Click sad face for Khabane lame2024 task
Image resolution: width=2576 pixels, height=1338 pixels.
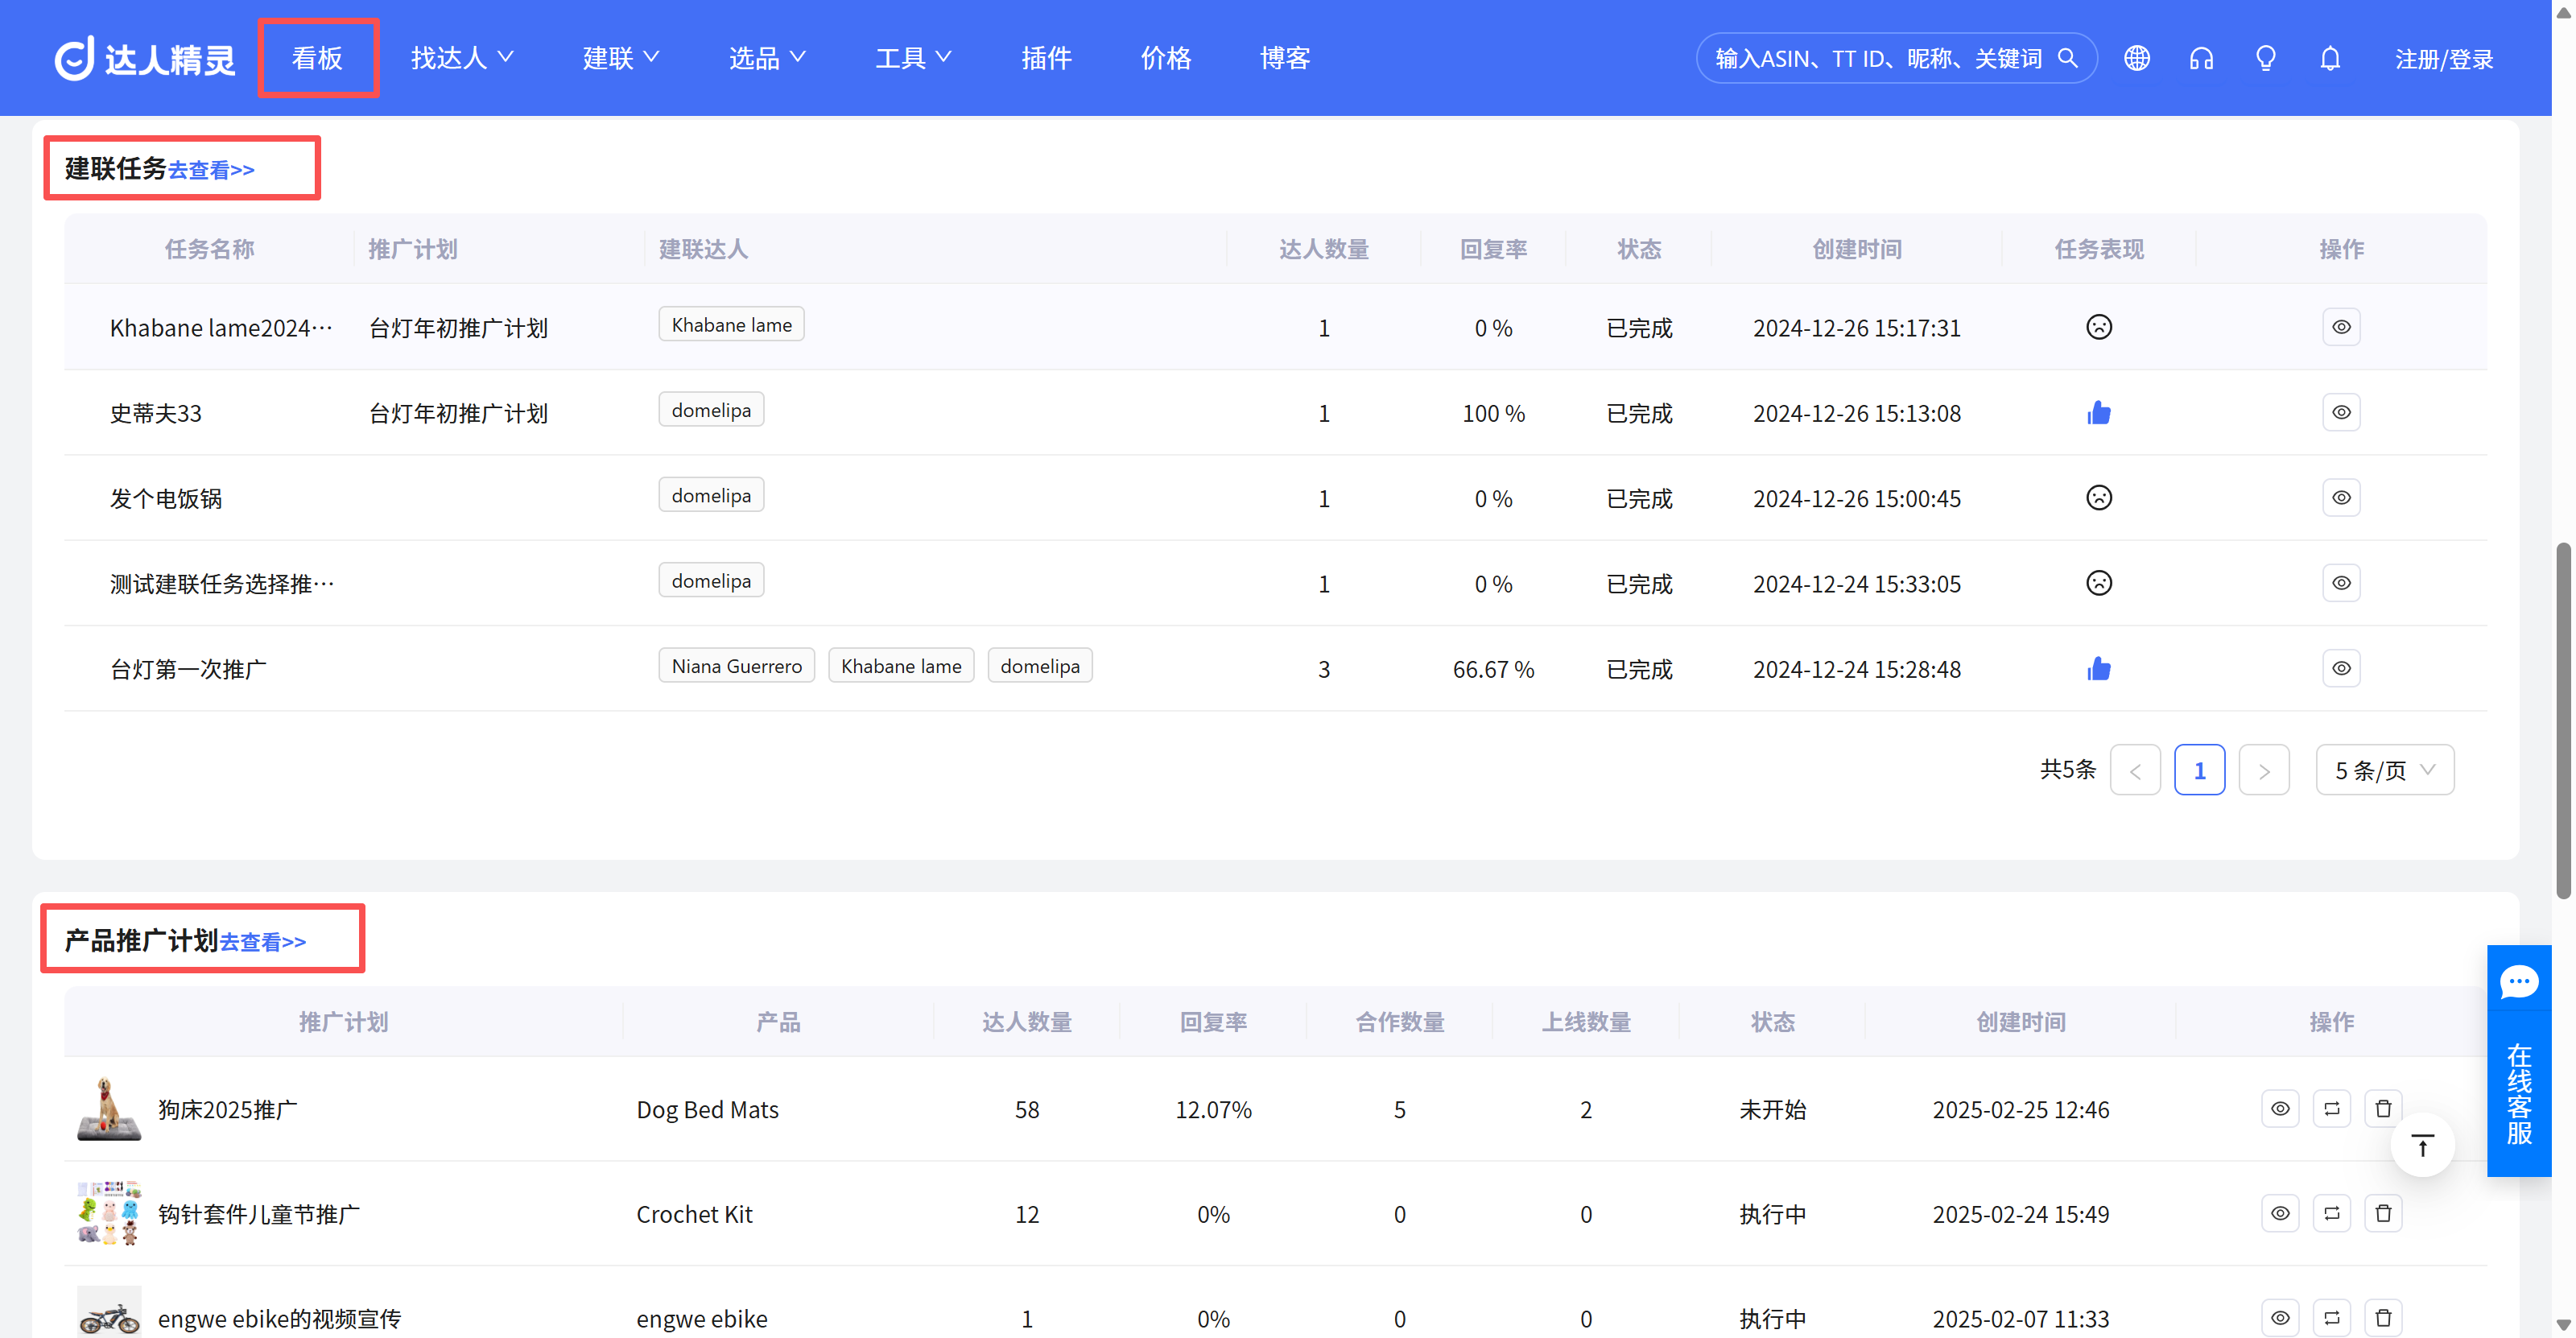pos(2099,327)
